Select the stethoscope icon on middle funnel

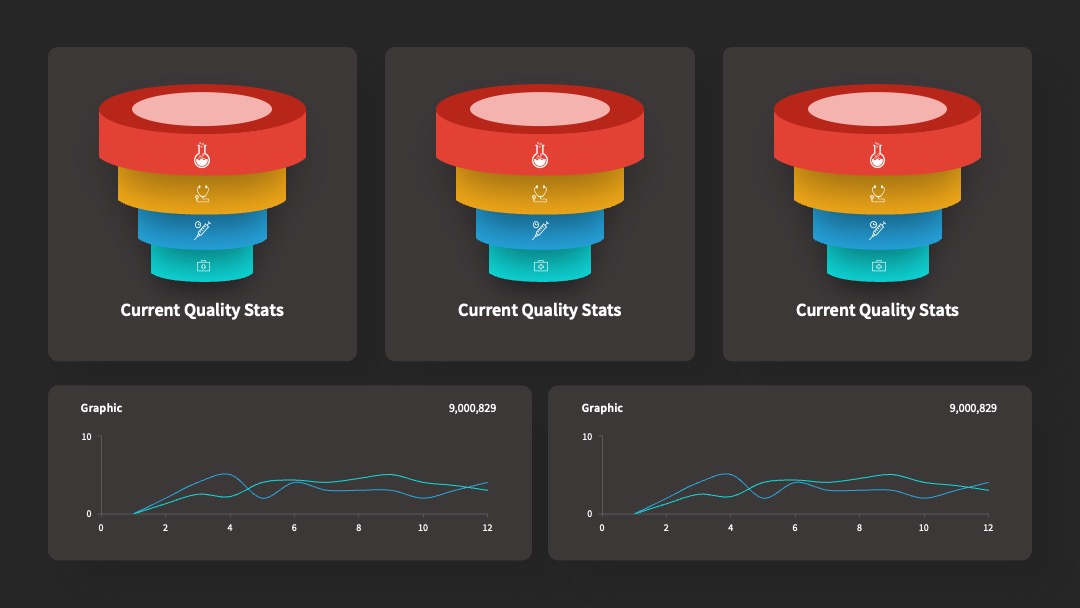540,193
